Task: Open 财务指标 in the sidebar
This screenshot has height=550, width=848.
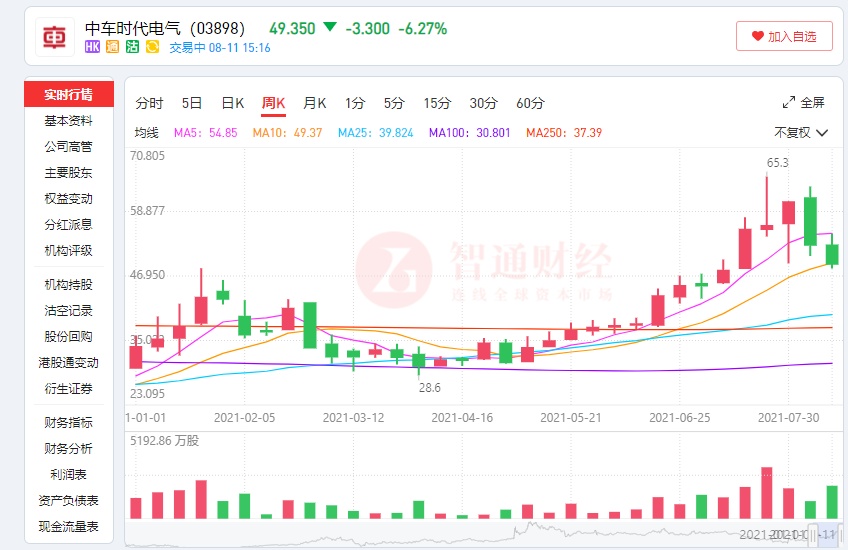Action: pos(69,422)
